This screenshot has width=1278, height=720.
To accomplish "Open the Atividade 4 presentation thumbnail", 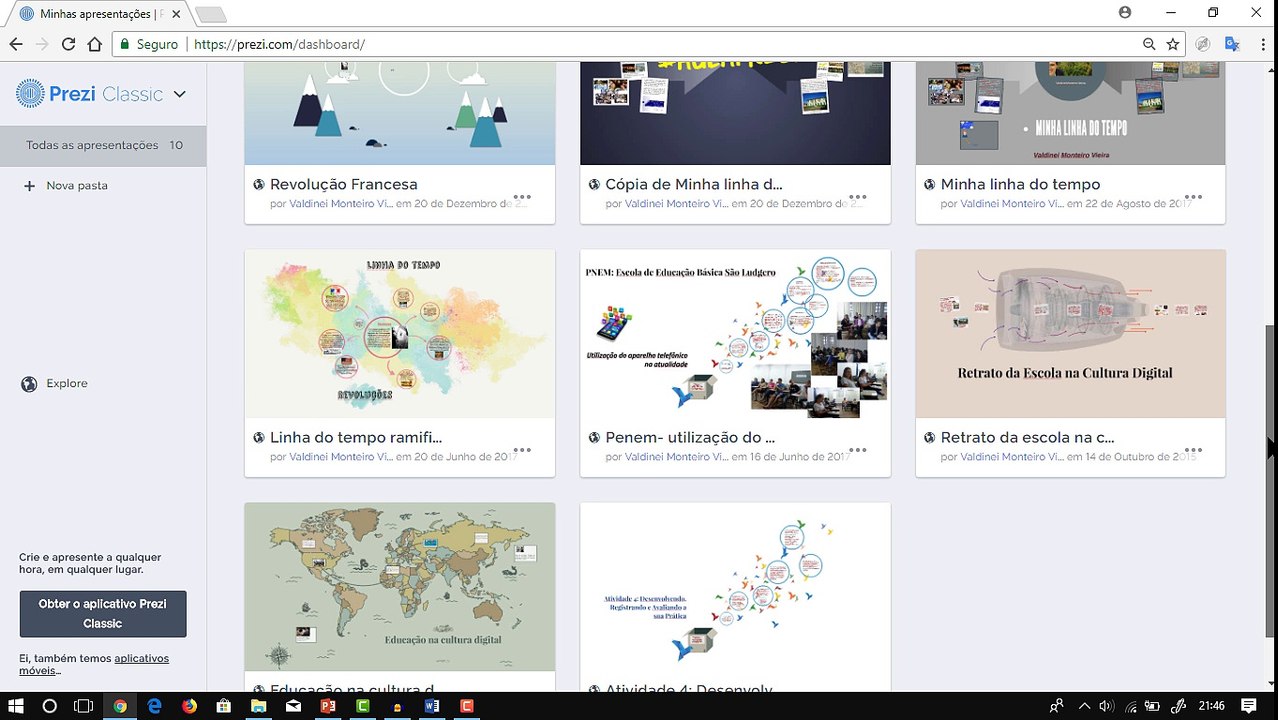I will tap(735, 587).
